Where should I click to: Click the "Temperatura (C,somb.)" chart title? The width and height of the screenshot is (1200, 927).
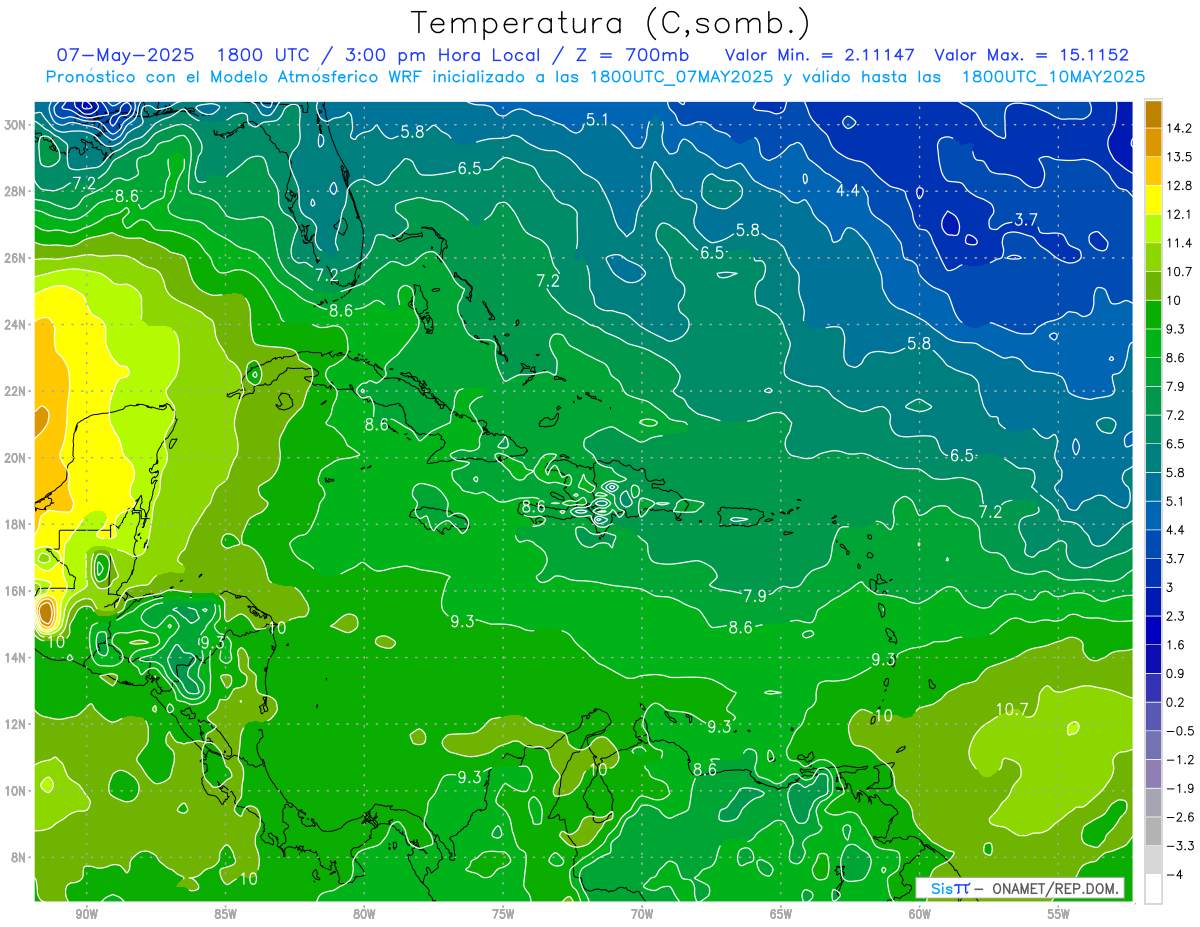tap(611, 23)
